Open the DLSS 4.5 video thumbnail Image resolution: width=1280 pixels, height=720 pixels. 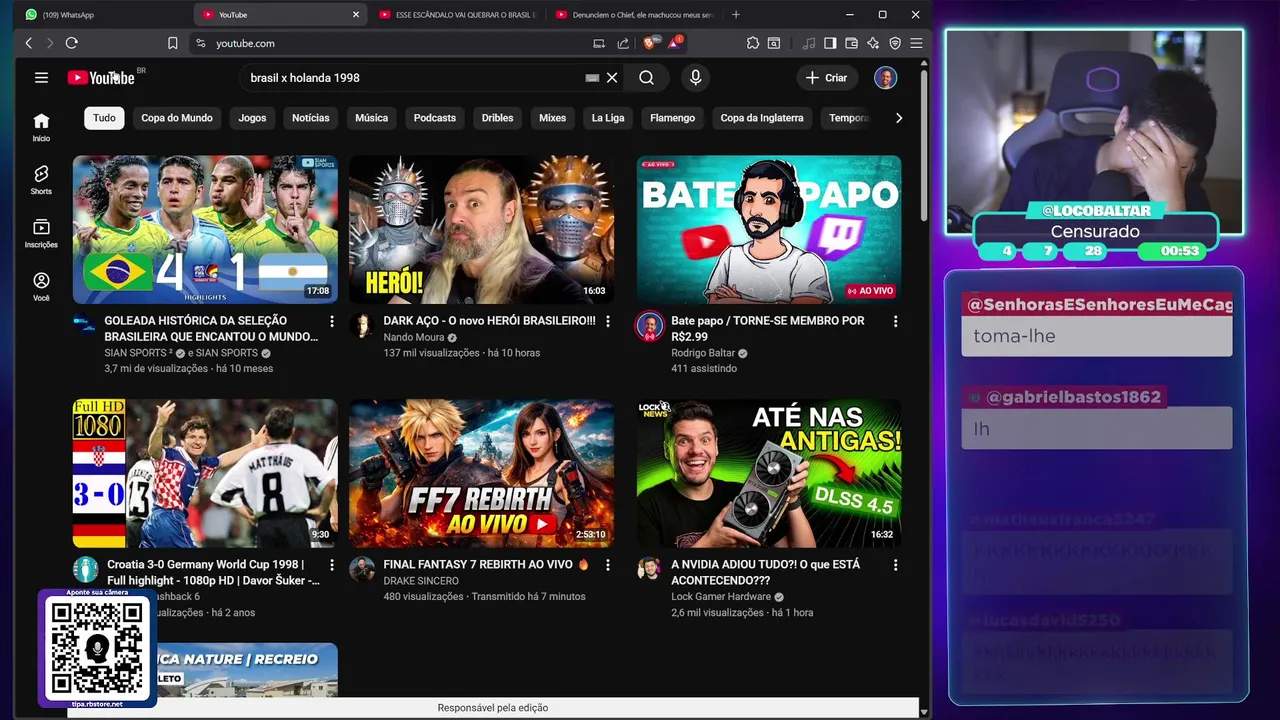point(769,473)
